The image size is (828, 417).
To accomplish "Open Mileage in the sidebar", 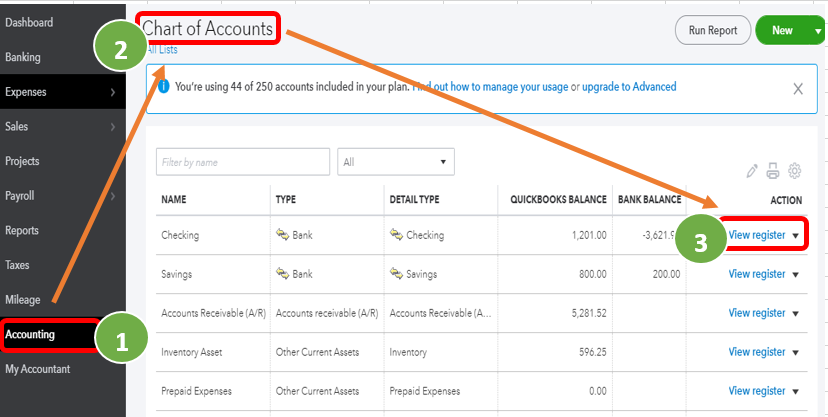I will coord(23,300).
